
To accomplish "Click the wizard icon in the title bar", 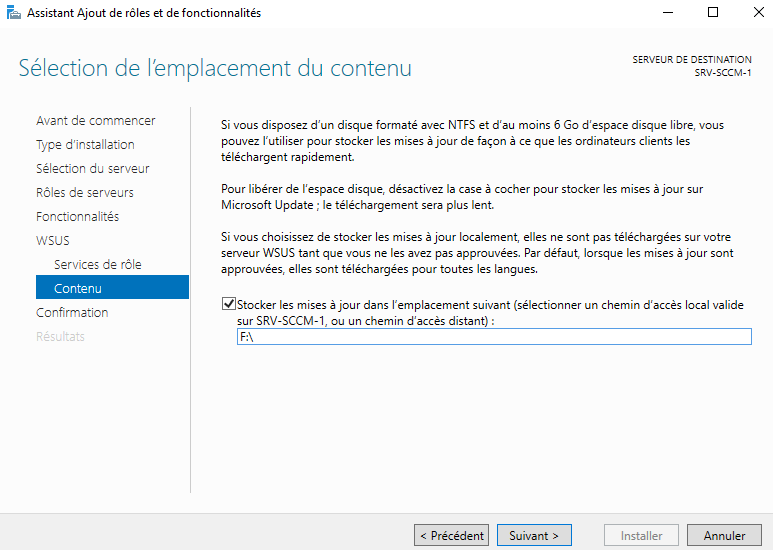I will coord(12,13).
